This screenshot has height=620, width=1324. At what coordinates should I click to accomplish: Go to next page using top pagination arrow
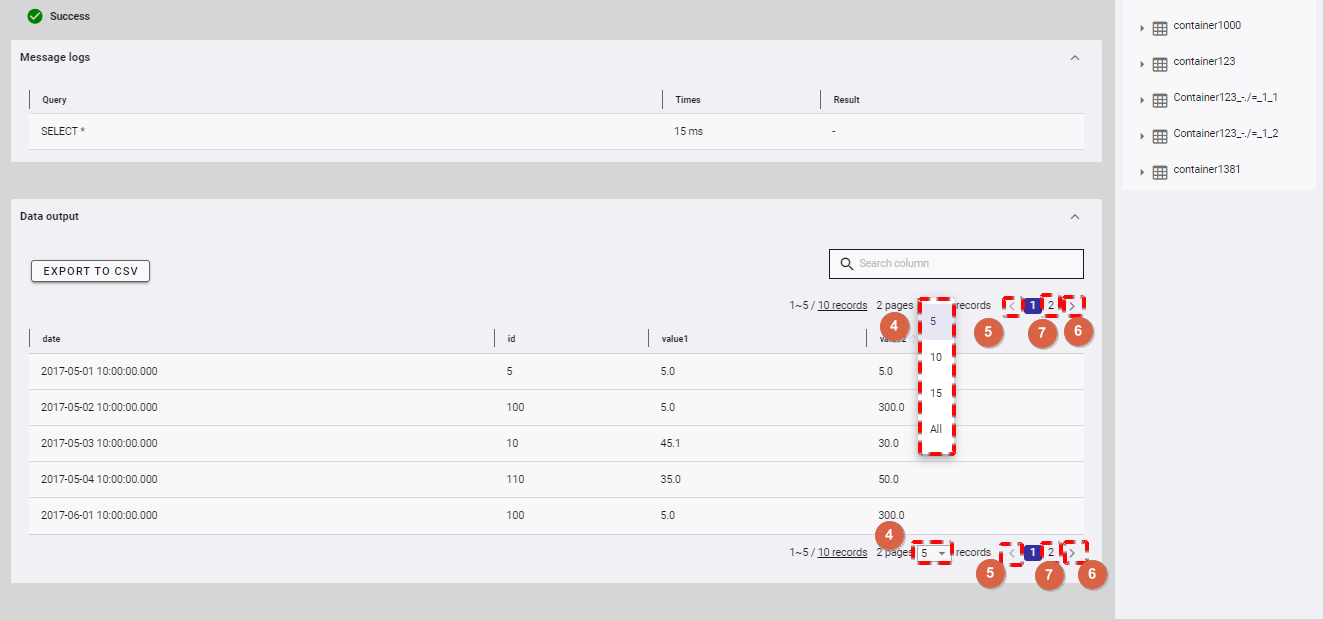point(1072,305)
